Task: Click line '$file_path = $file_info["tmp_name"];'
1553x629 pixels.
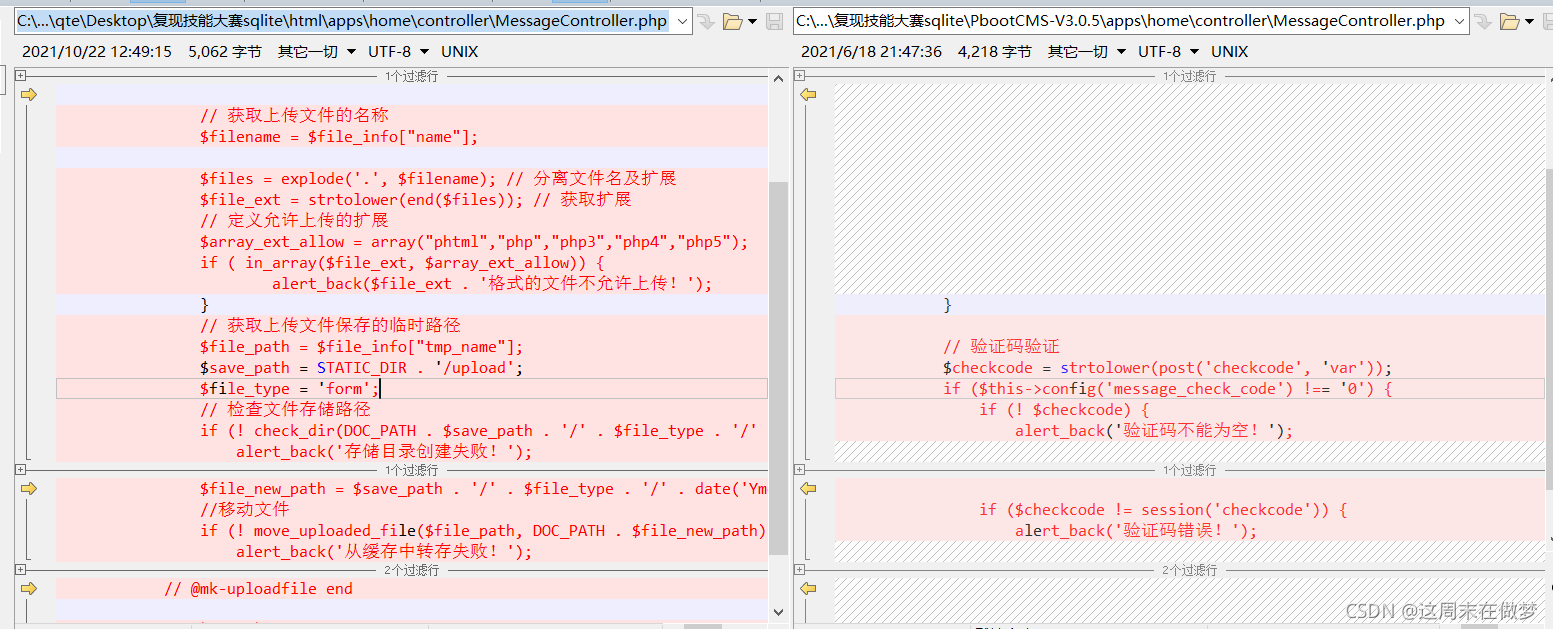Action: (362, 347)
